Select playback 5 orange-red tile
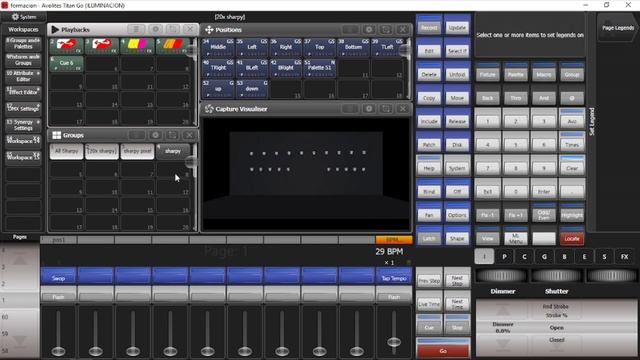Screen dimensions: 640x360 (173, 46)
